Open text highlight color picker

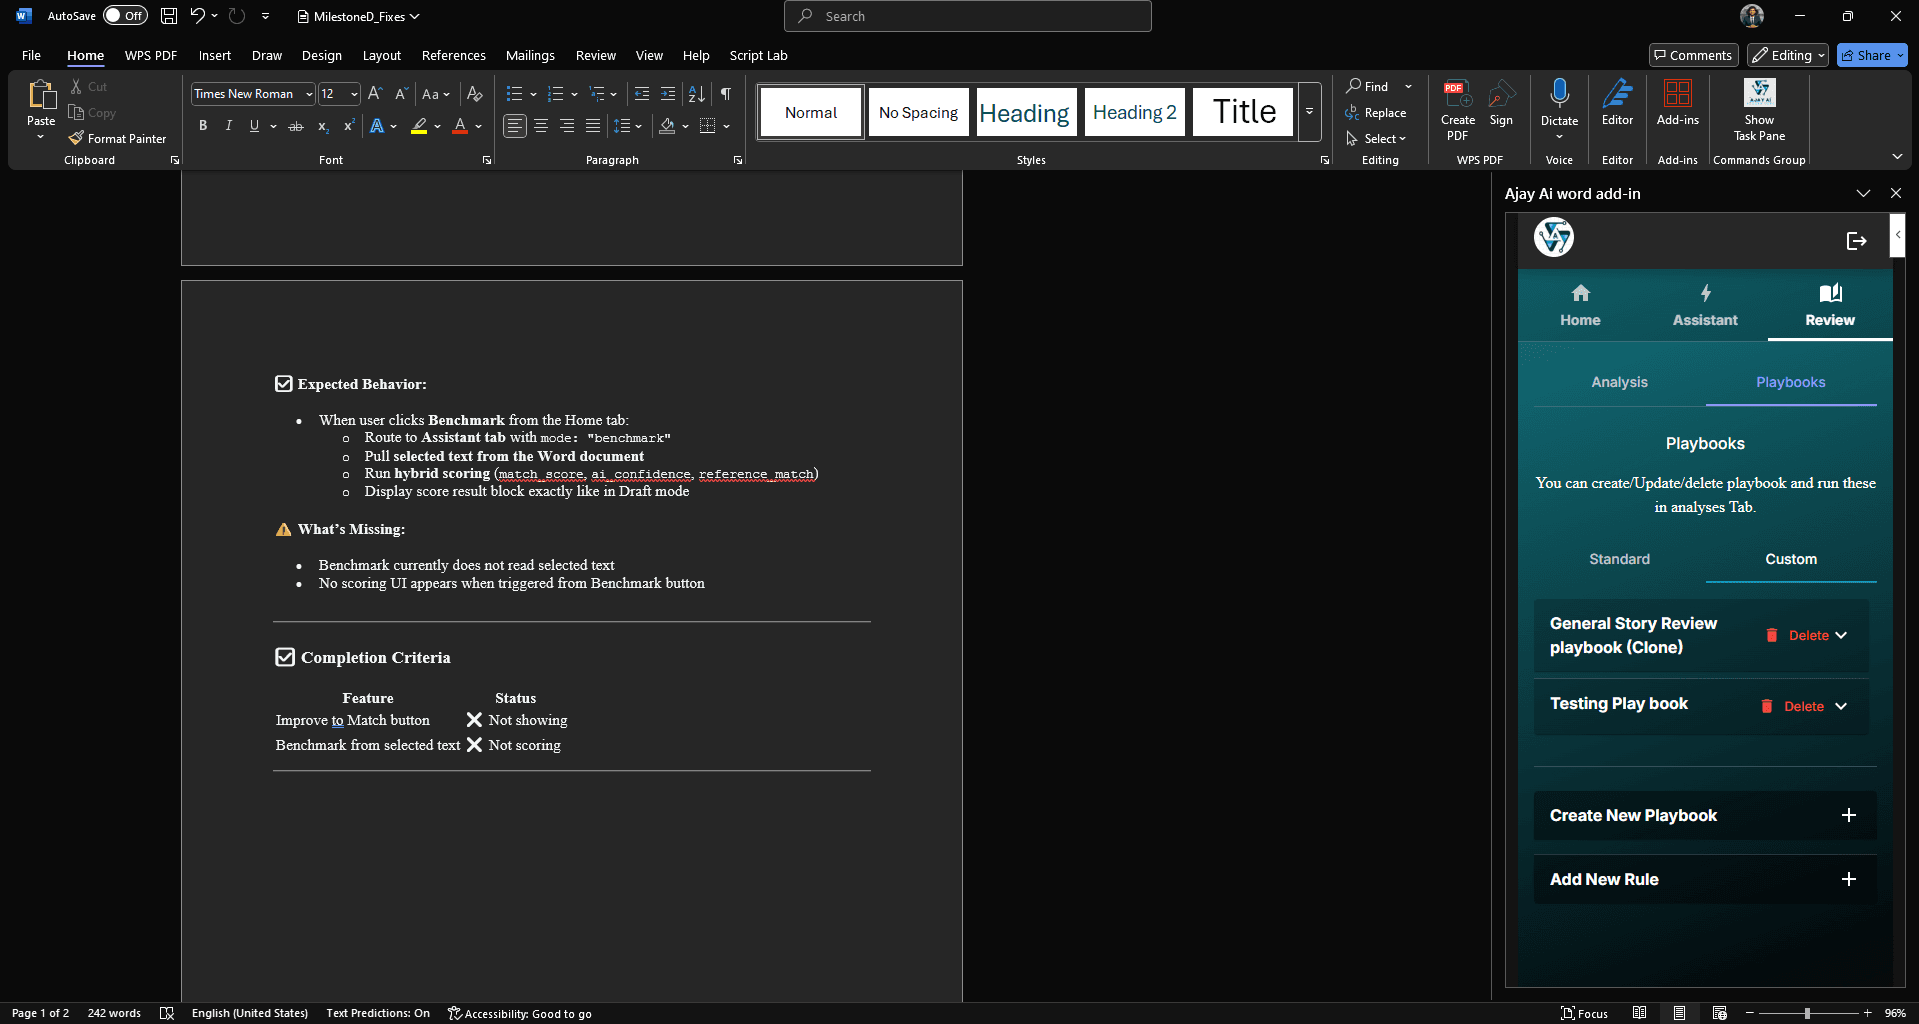point(437,127)
